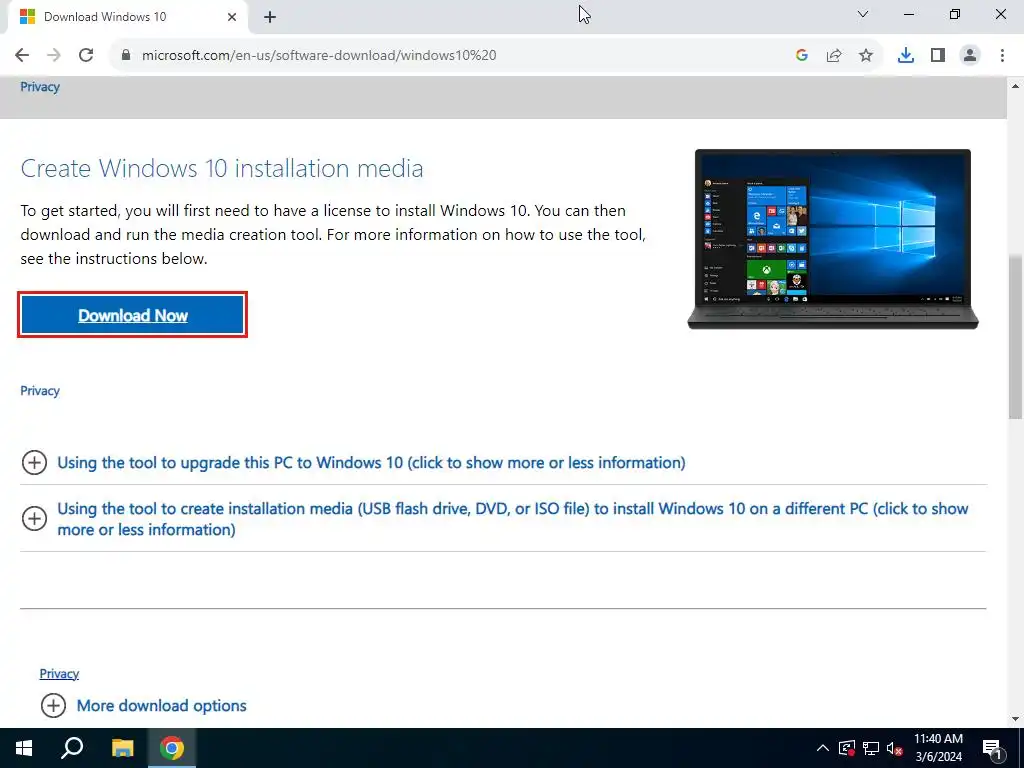Click Privacy link below Download Now
Image resolution: width=1024 pixels, height=768 pixels.
[40, 391]
